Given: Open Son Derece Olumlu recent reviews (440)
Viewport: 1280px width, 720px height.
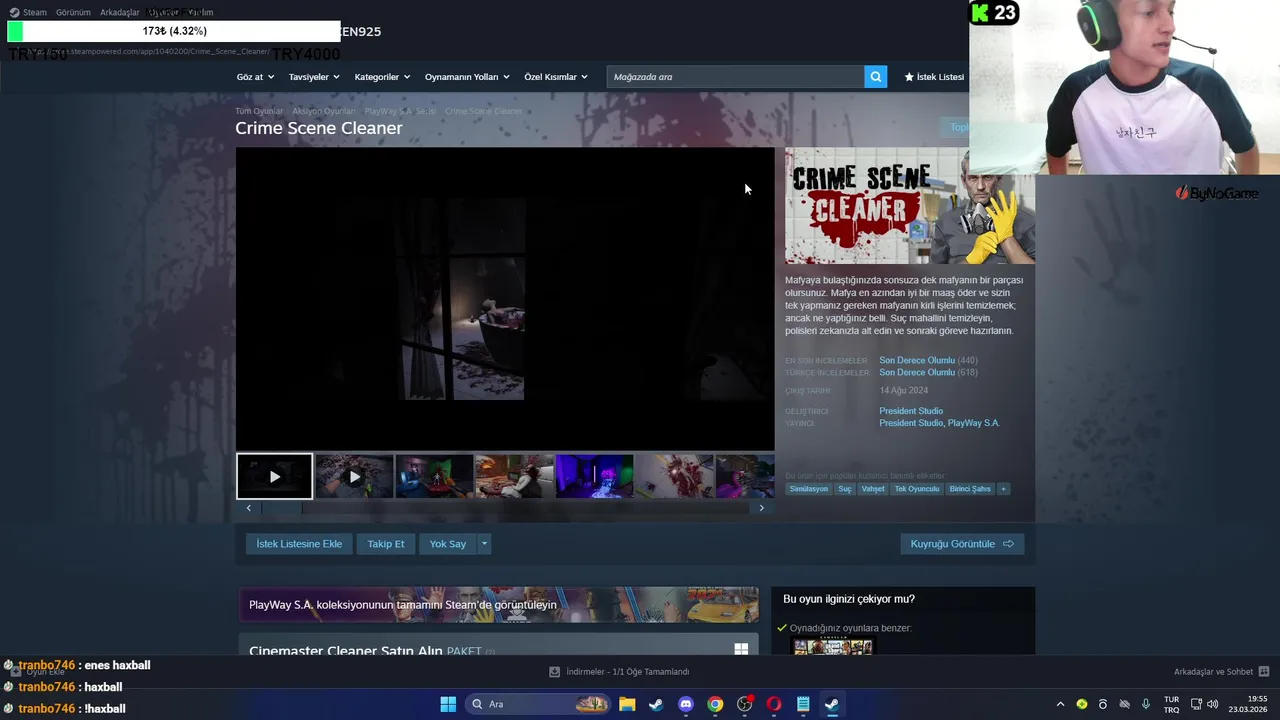Looking at the screenshot, I should tap(917, 360).
